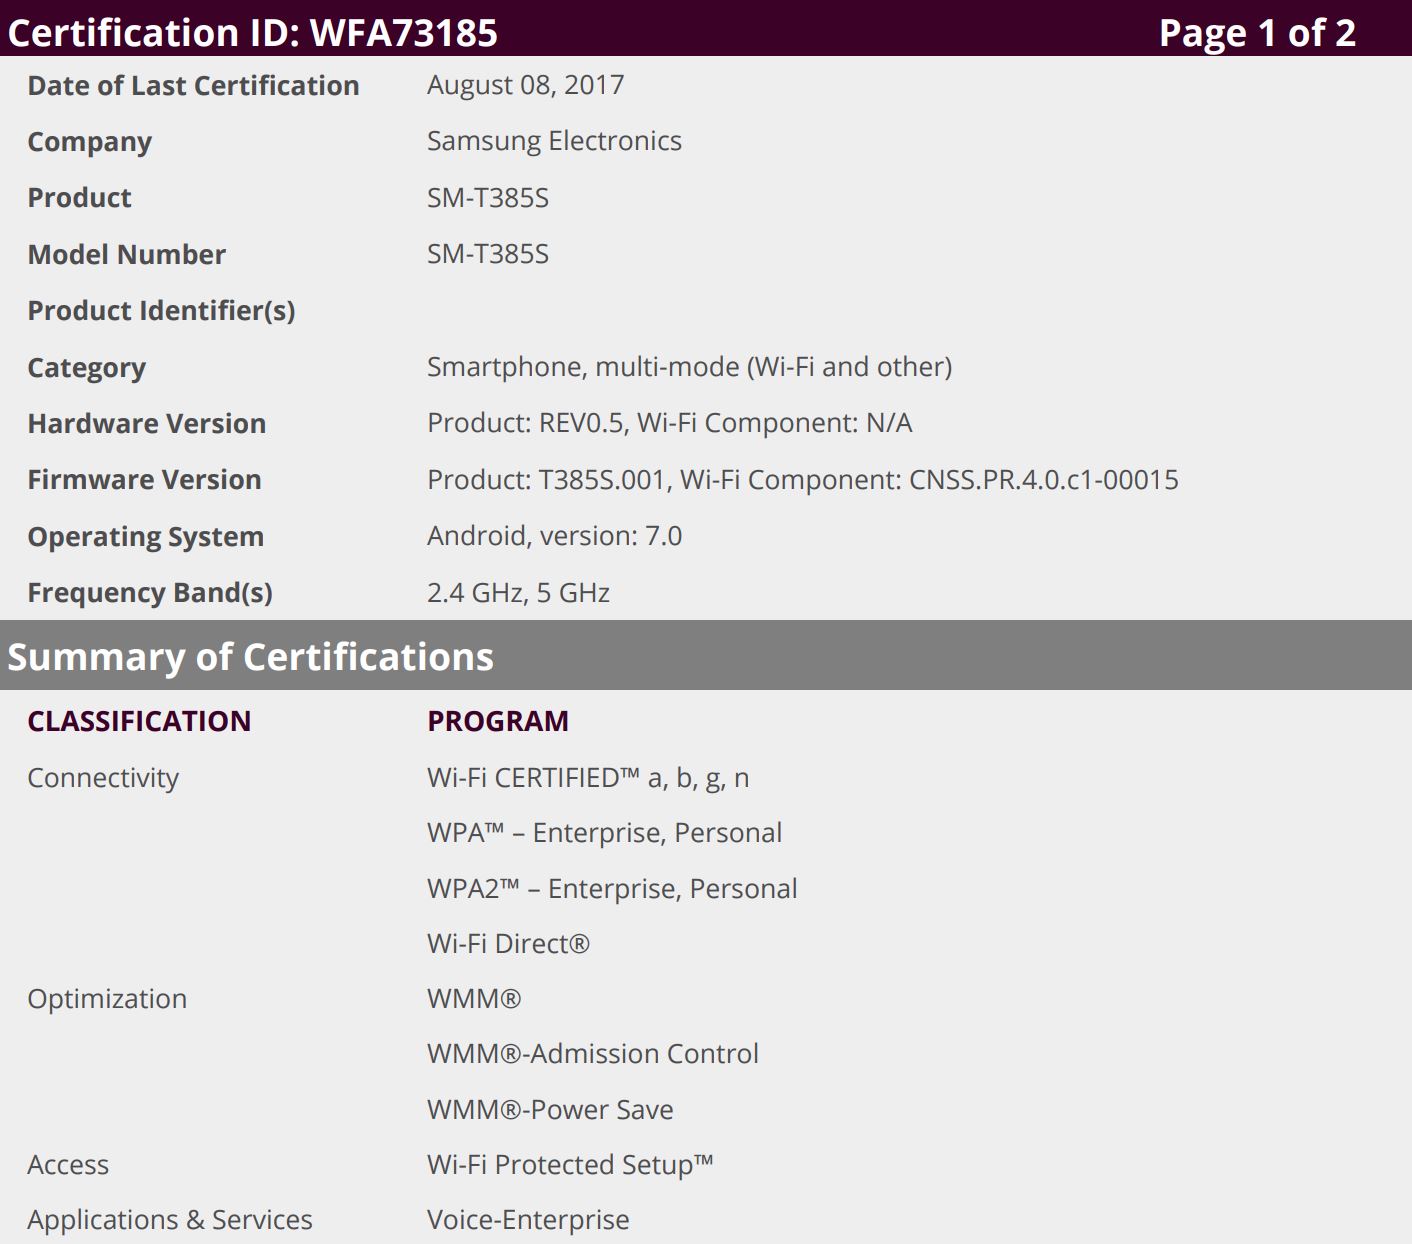Click the Certification ID WFA73185 header
This screenshot has width=1412, height=1244.
(252, 33)
